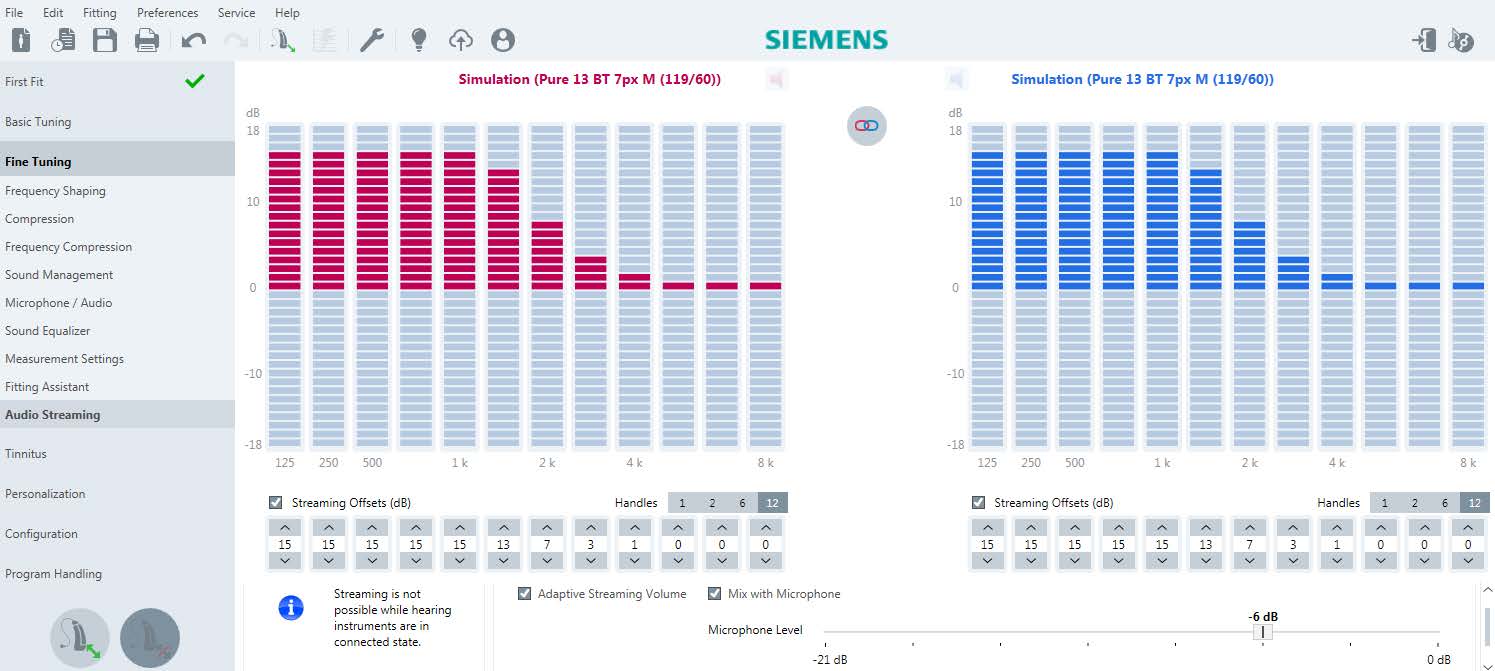Screen dimensions: 1495x671
Task: Click the green First Fit checkmark
Action: click(x=195, y=81)
